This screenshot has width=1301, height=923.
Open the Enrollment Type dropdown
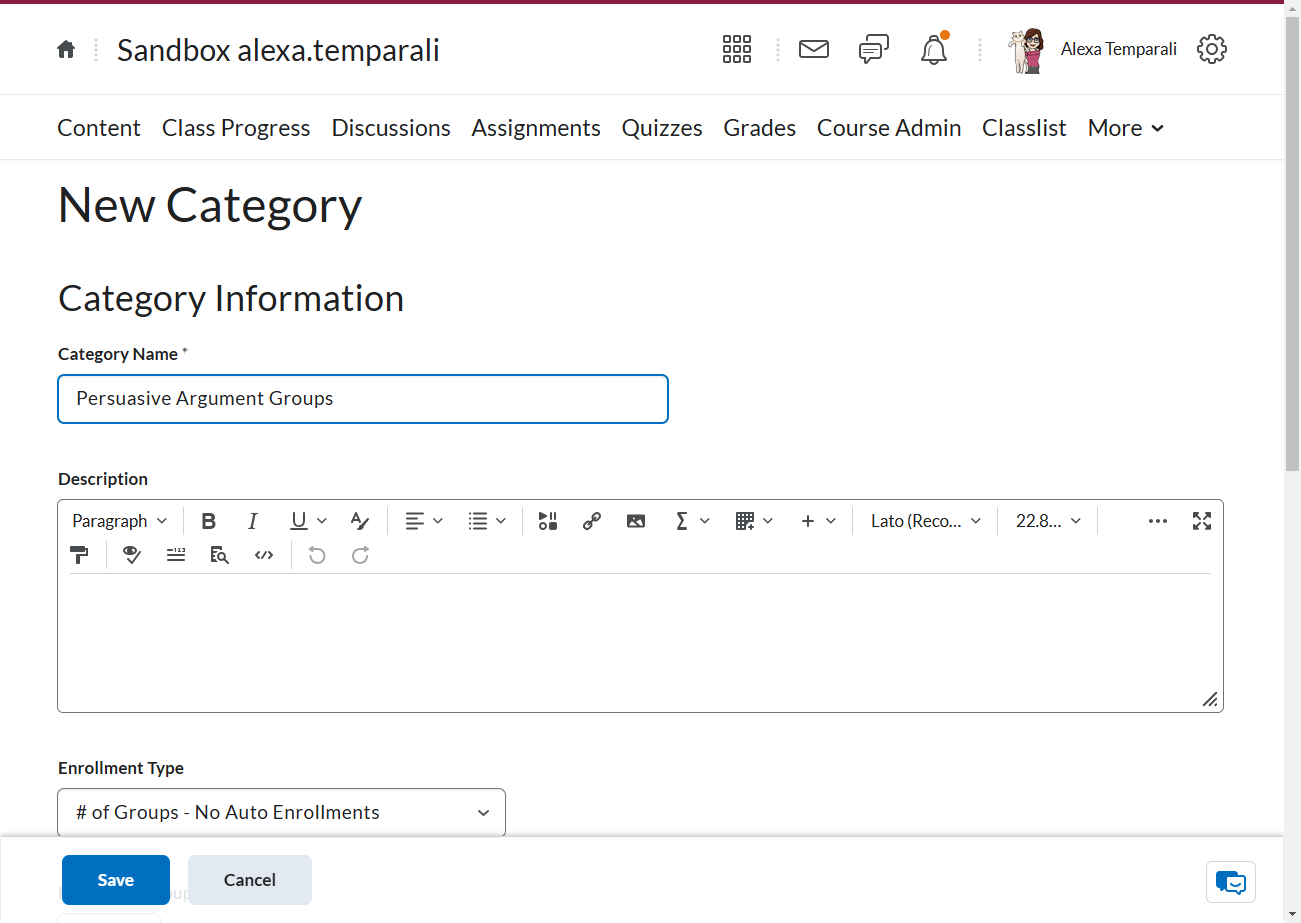coord(282,812)
